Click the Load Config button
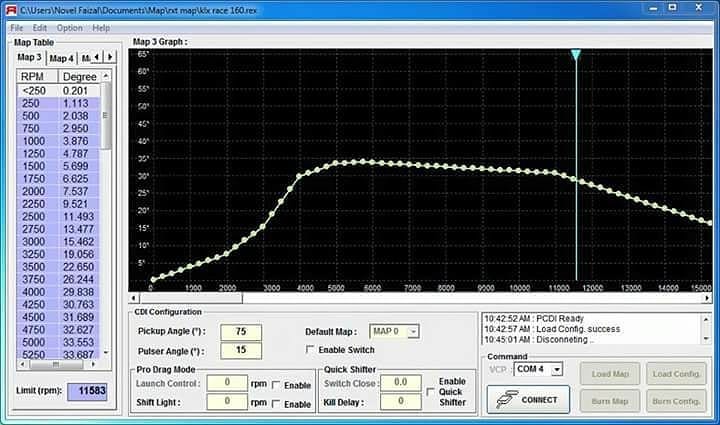 [x=676, y=374]
